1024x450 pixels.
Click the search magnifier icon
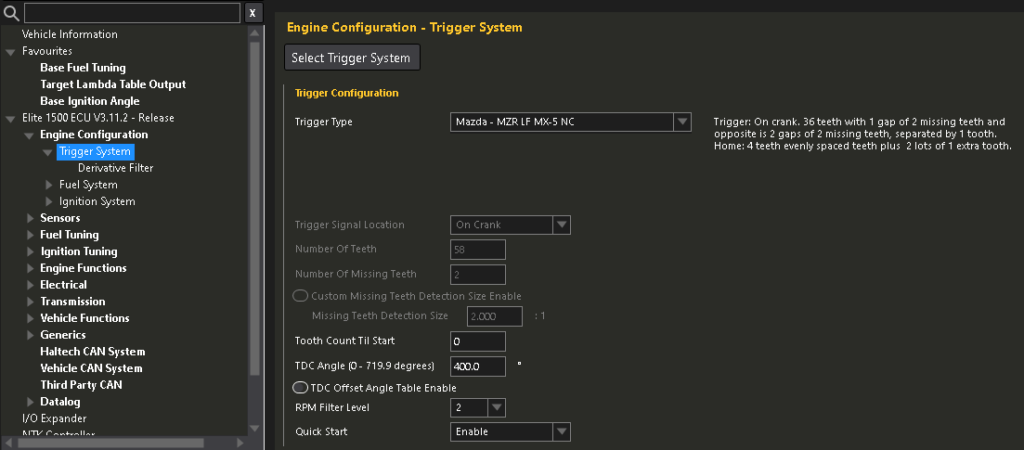click(x=11, y=13)
